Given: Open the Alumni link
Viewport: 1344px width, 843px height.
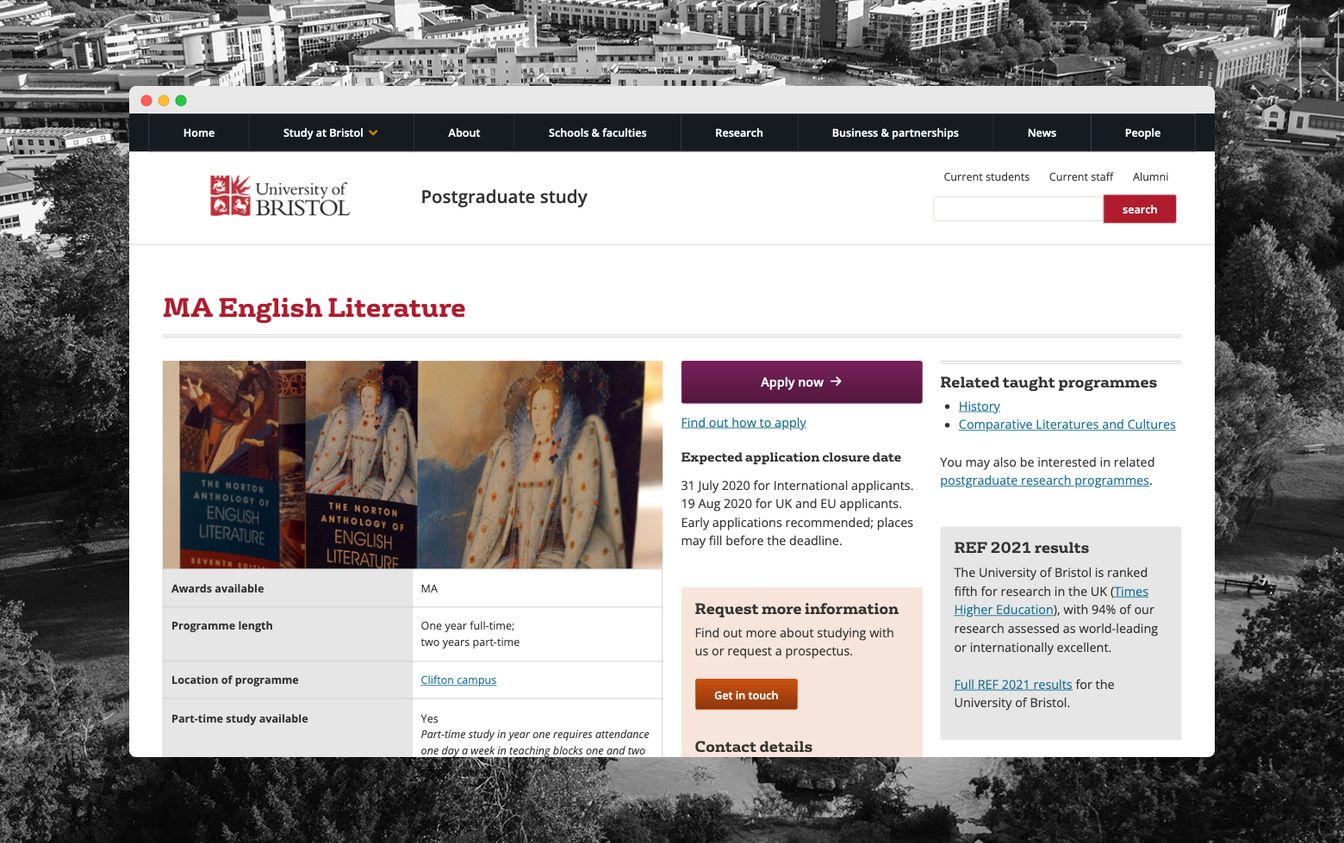Looking at the screenshot, I should point(1150,177).
